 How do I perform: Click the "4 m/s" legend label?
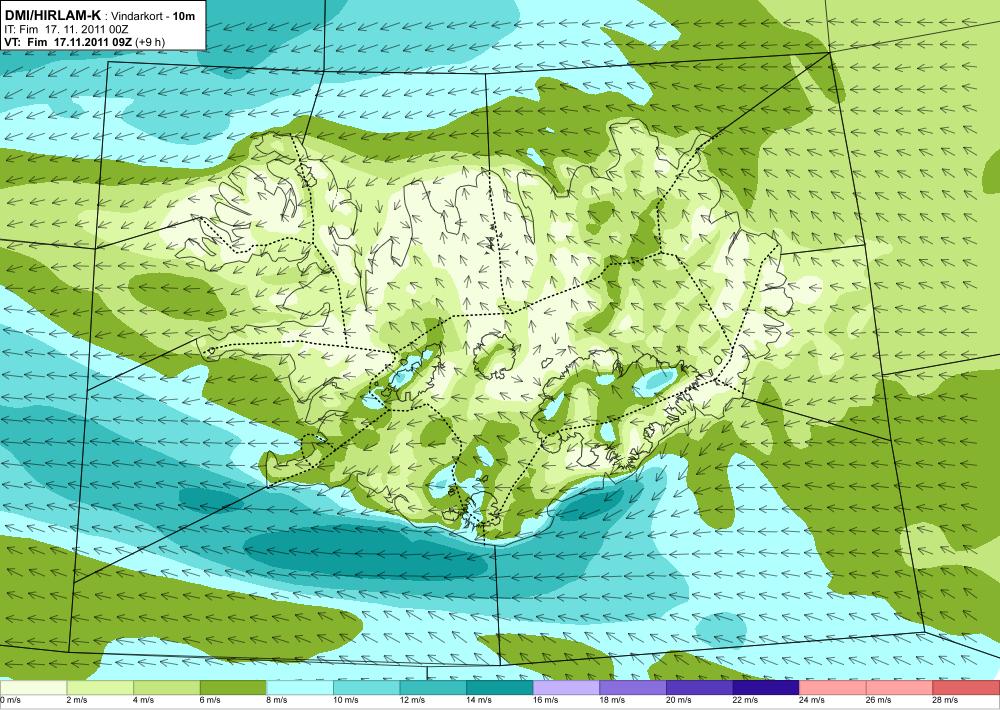pyautogui.click(x=143, y=700)
